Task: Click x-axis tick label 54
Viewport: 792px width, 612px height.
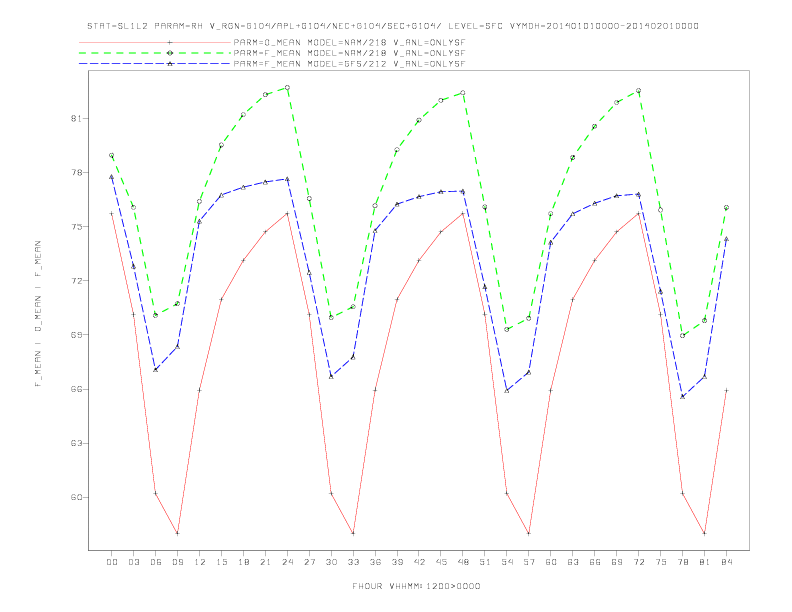Action: tap(507, 562)
